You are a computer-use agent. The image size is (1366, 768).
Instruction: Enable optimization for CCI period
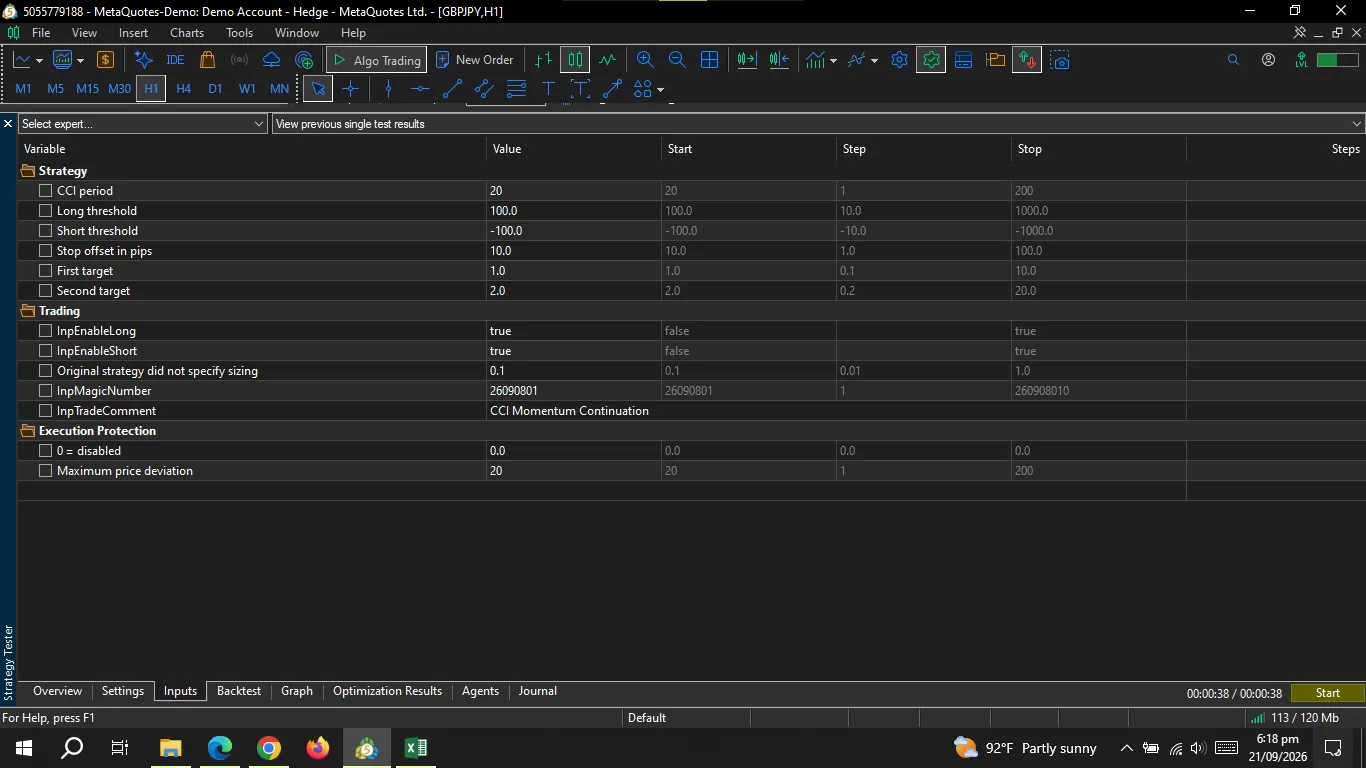tap(45, 191)
